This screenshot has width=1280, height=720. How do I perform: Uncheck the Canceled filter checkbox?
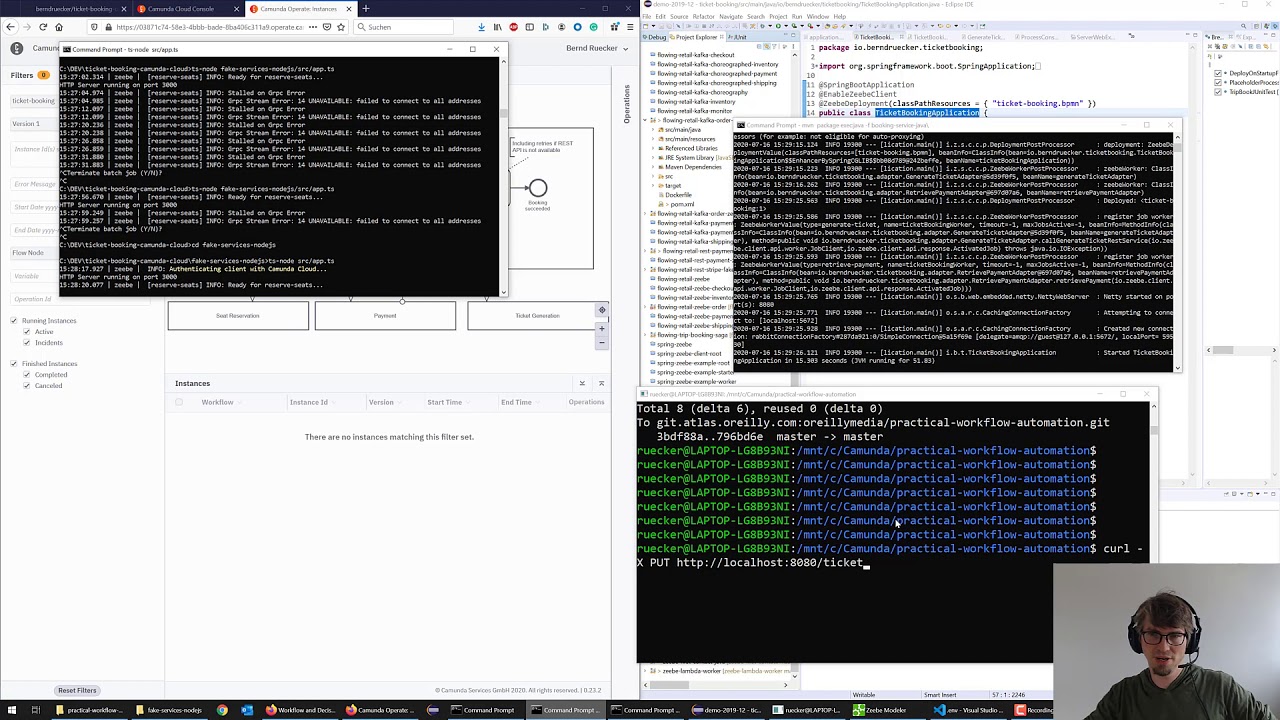pyautogui.click(x=27, y=386)
